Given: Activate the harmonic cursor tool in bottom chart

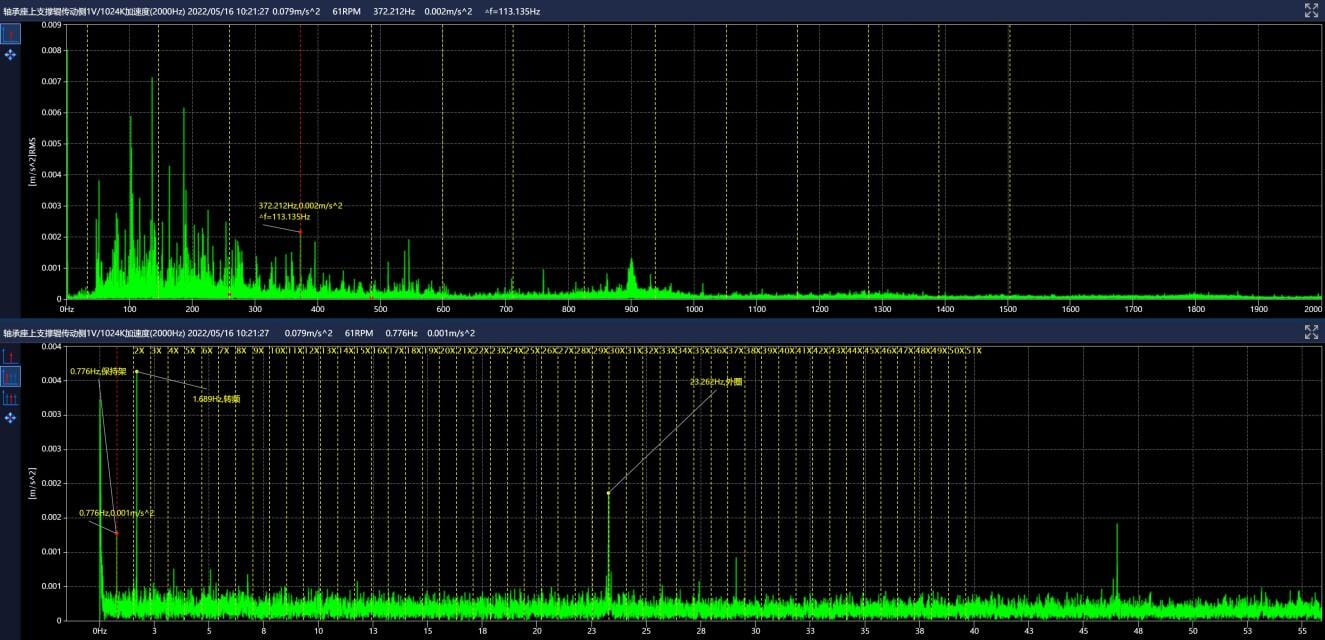Looking at the screenshot, I should tap(10, 377).
